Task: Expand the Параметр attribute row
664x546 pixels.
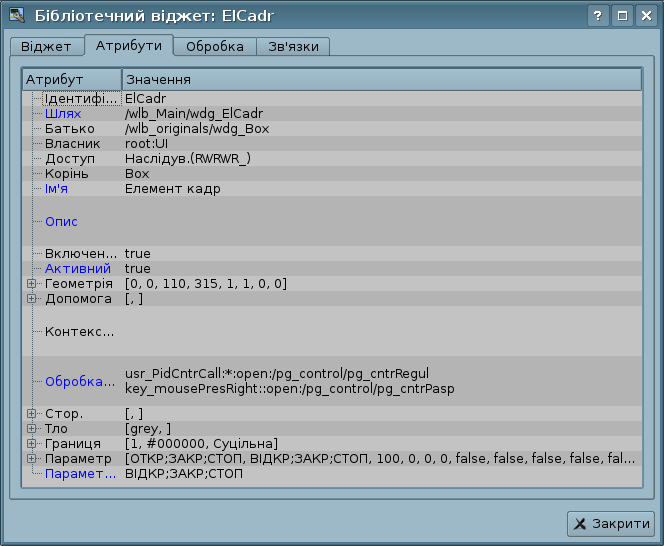Action: (32, 458)
